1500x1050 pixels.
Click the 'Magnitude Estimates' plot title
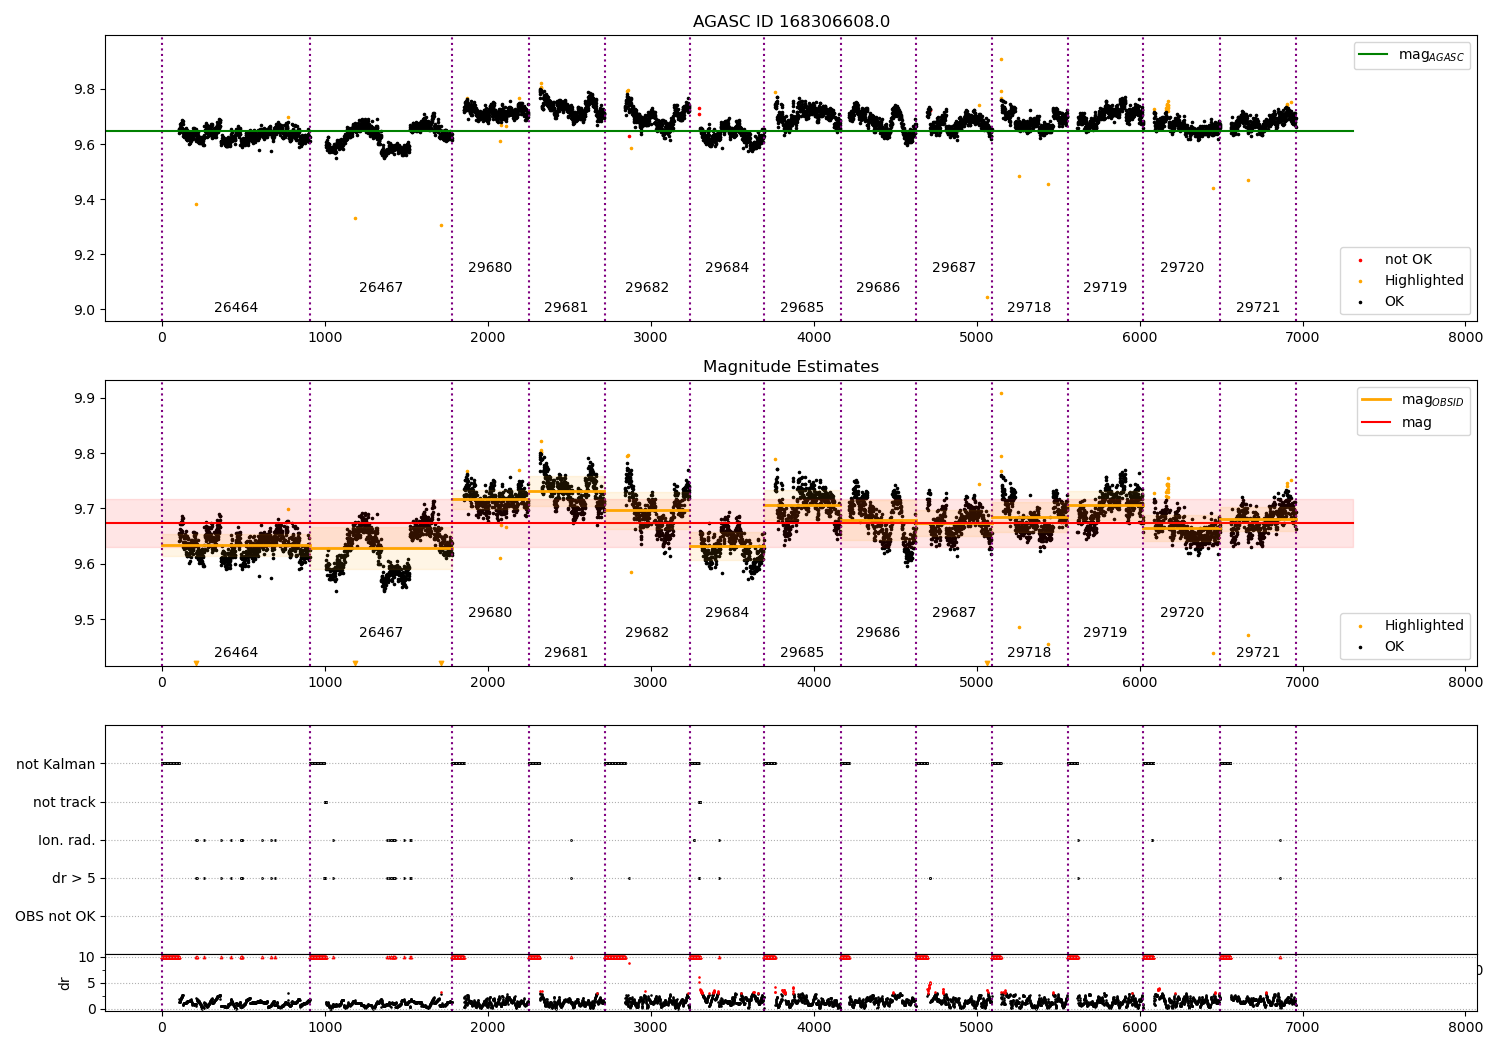(x=791, y=367)
